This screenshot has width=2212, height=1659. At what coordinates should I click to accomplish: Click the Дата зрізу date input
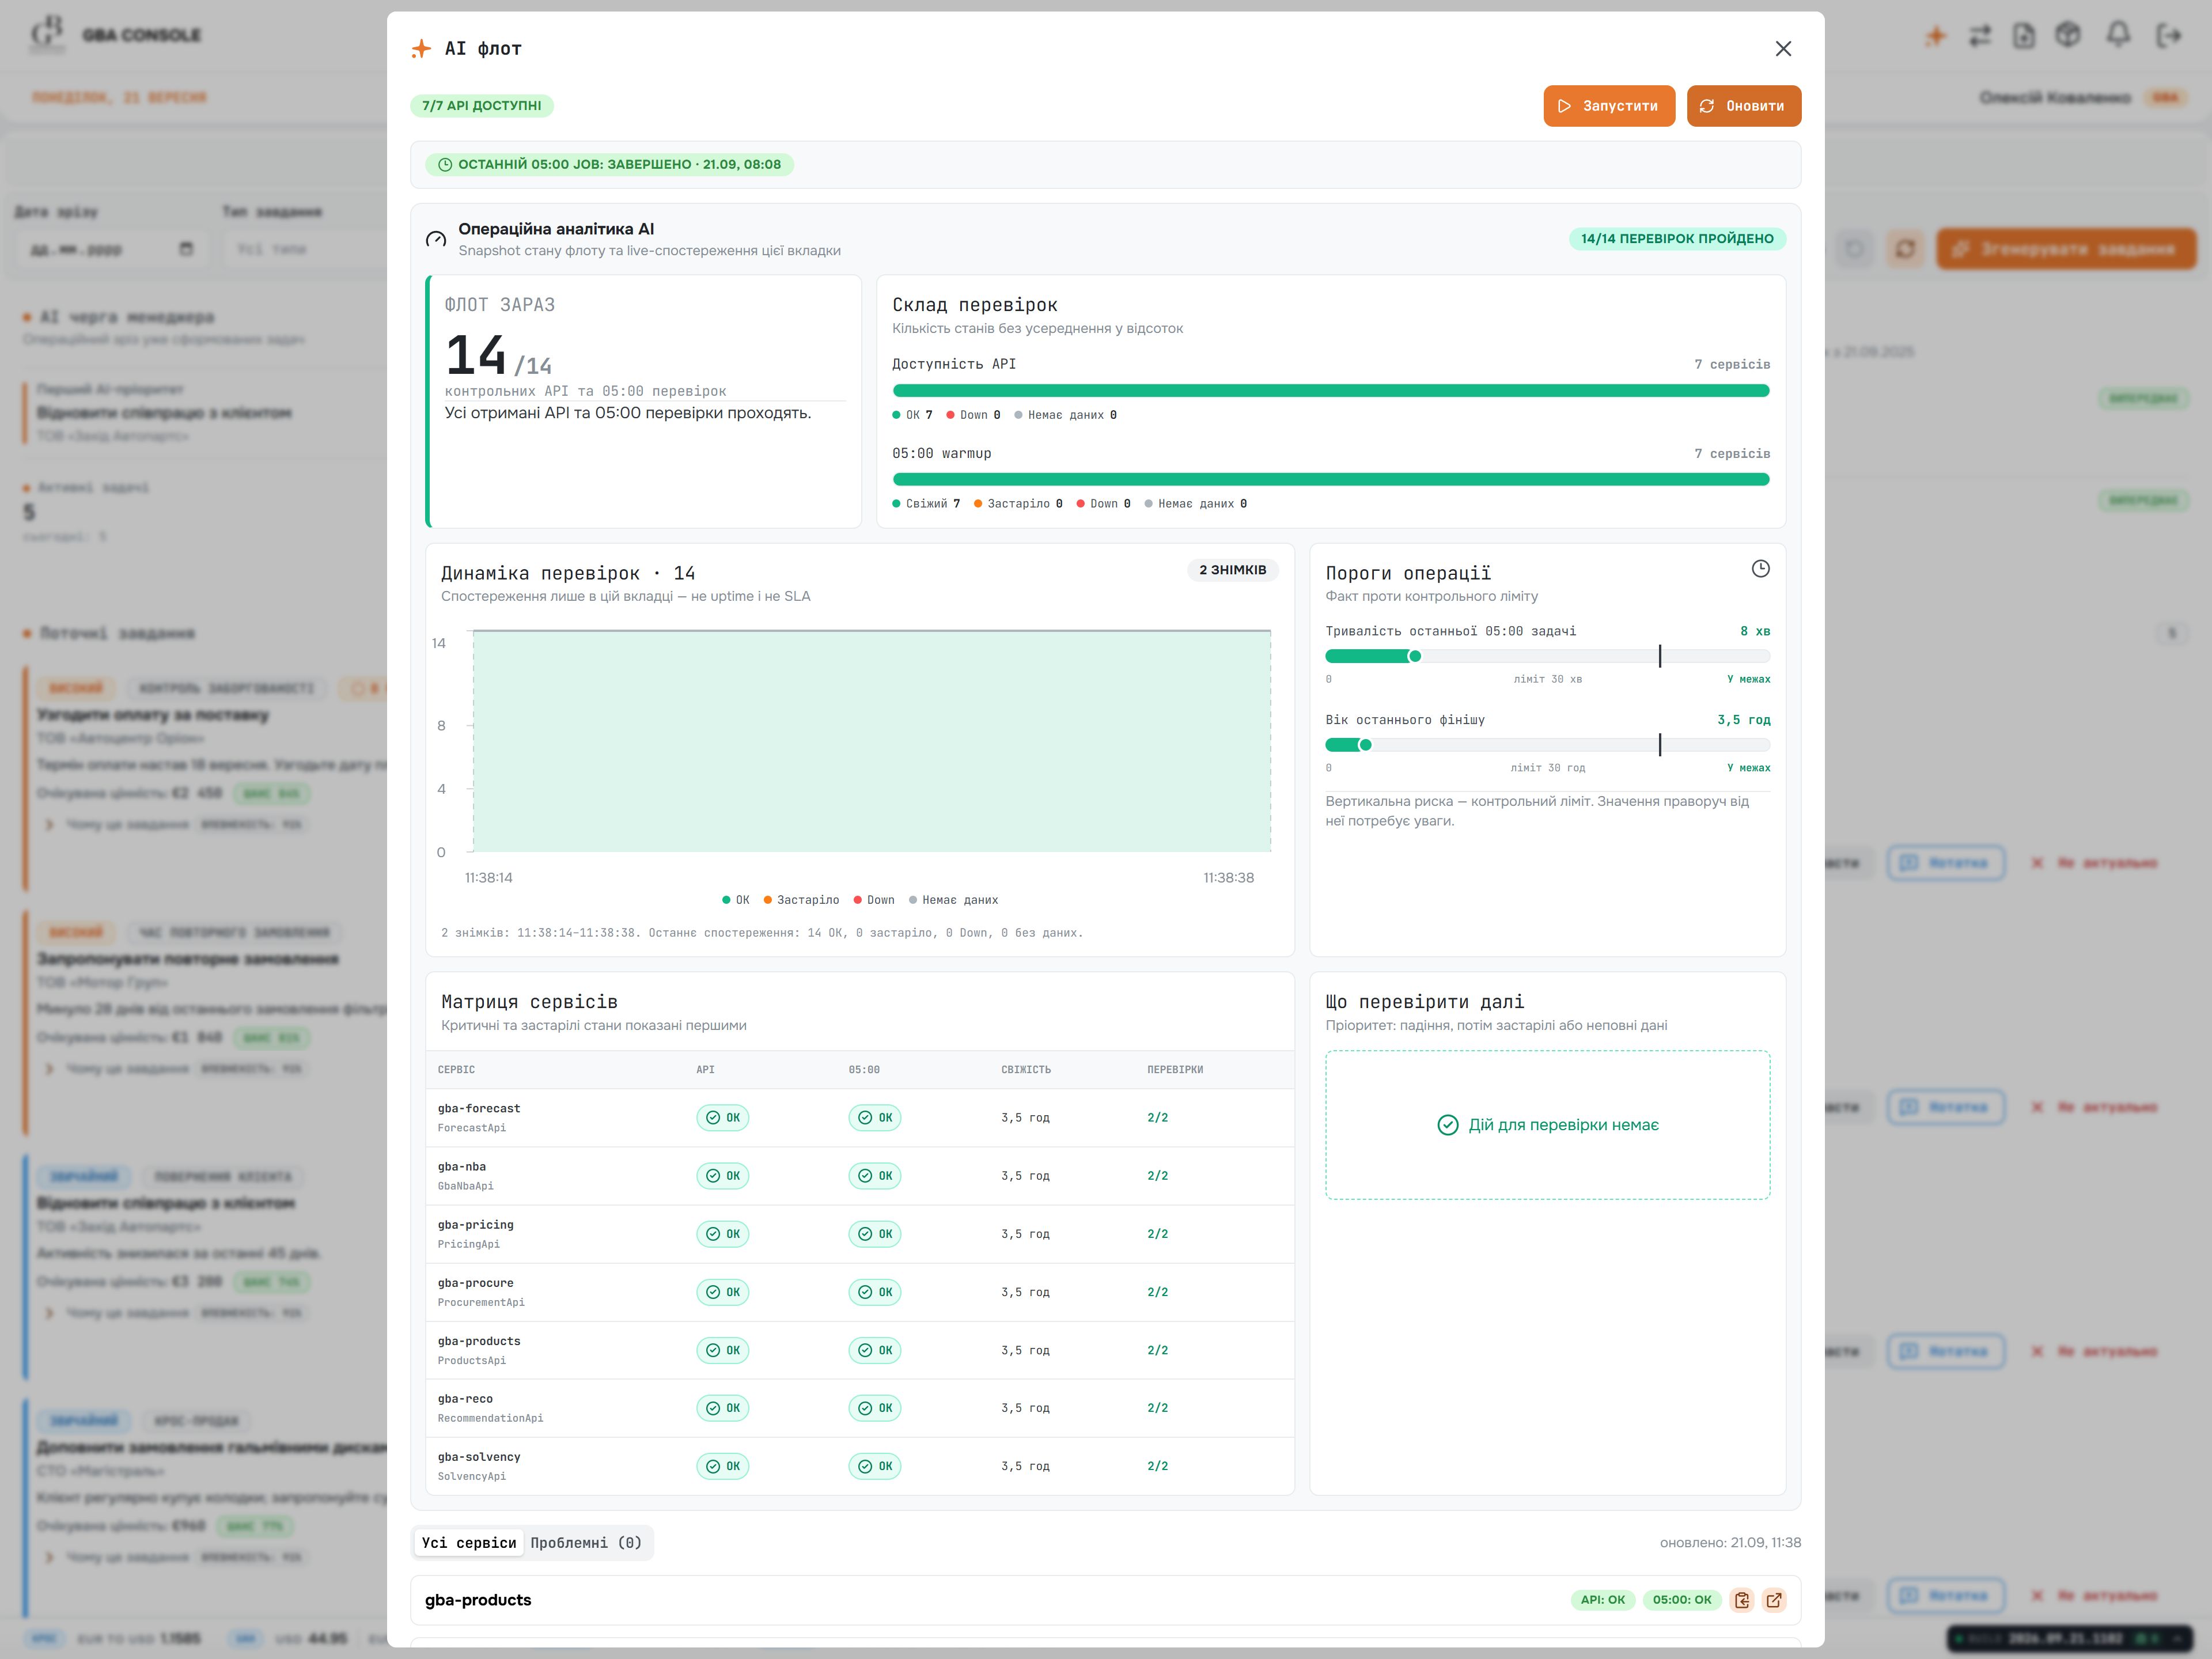tap(111, 249)
